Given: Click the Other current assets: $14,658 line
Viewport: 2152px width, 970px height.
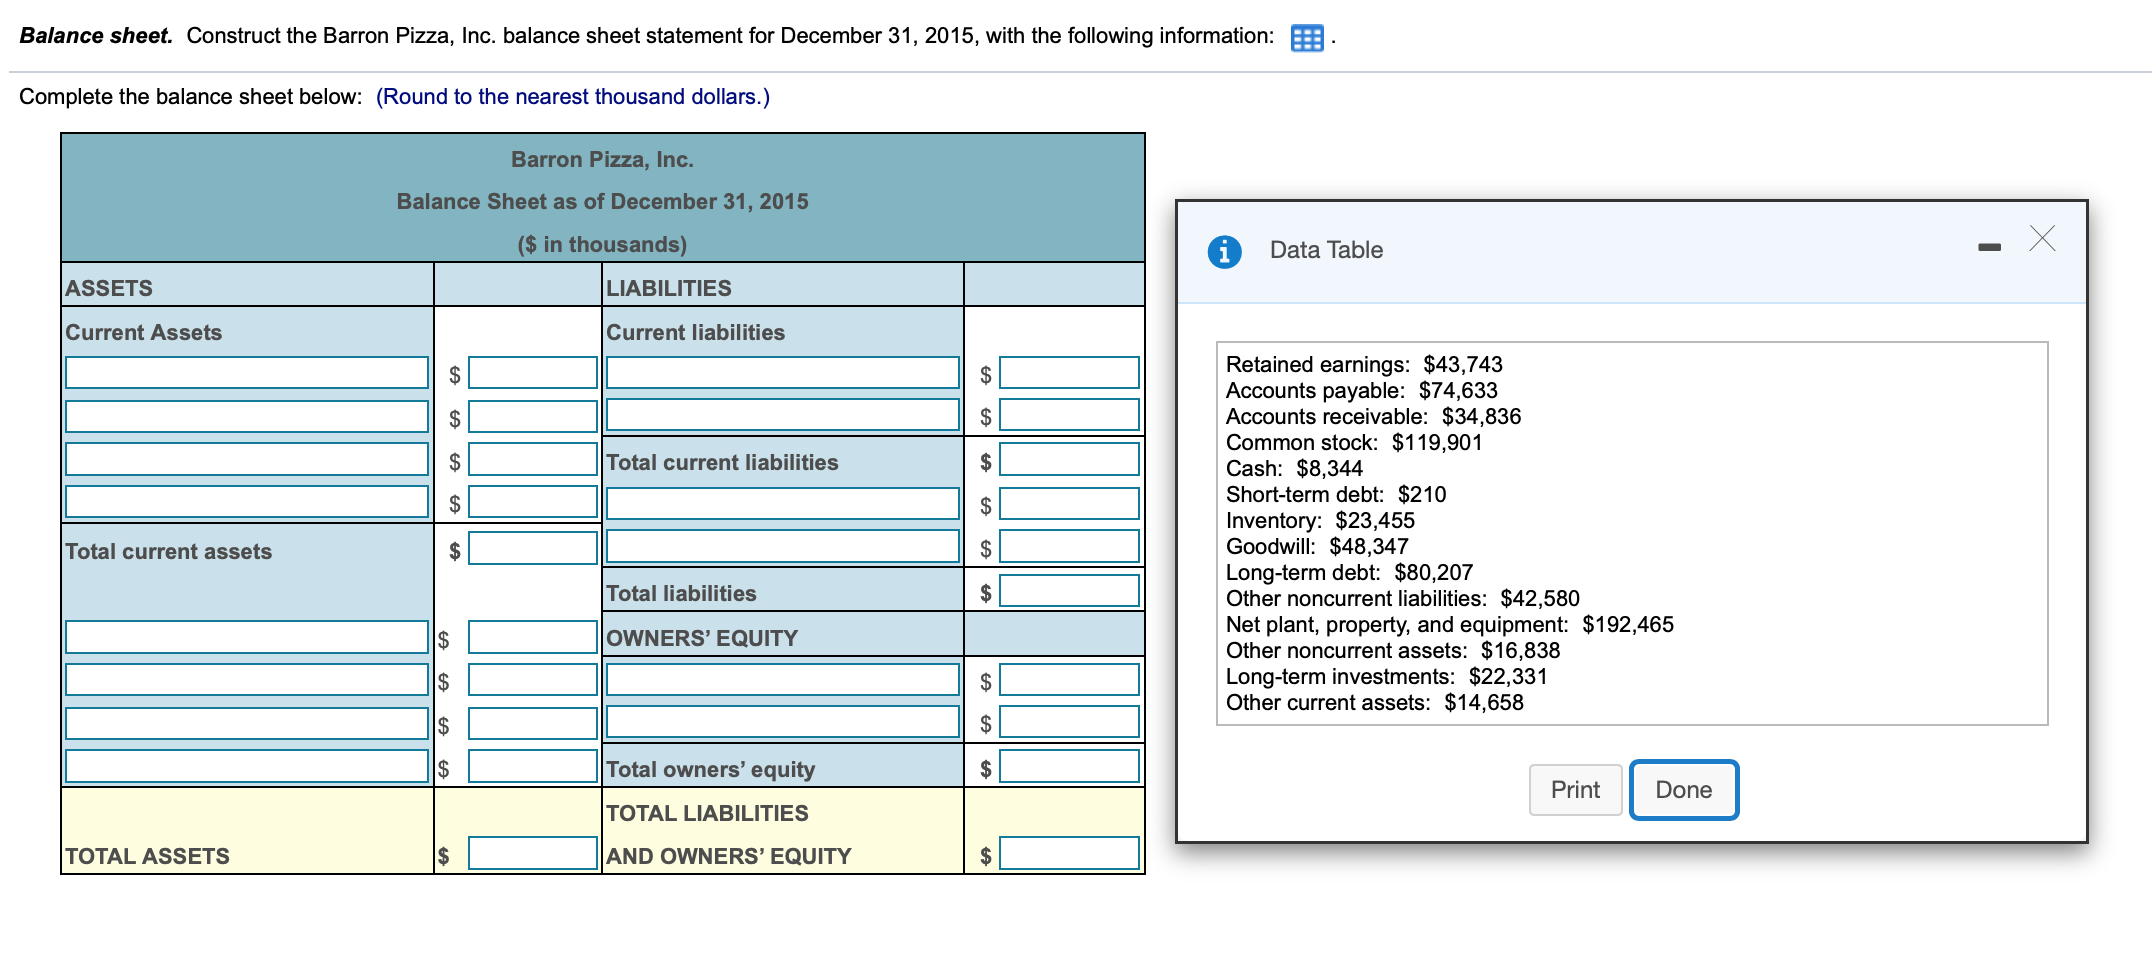Looking at the screenshot, I should point(1374,703).
